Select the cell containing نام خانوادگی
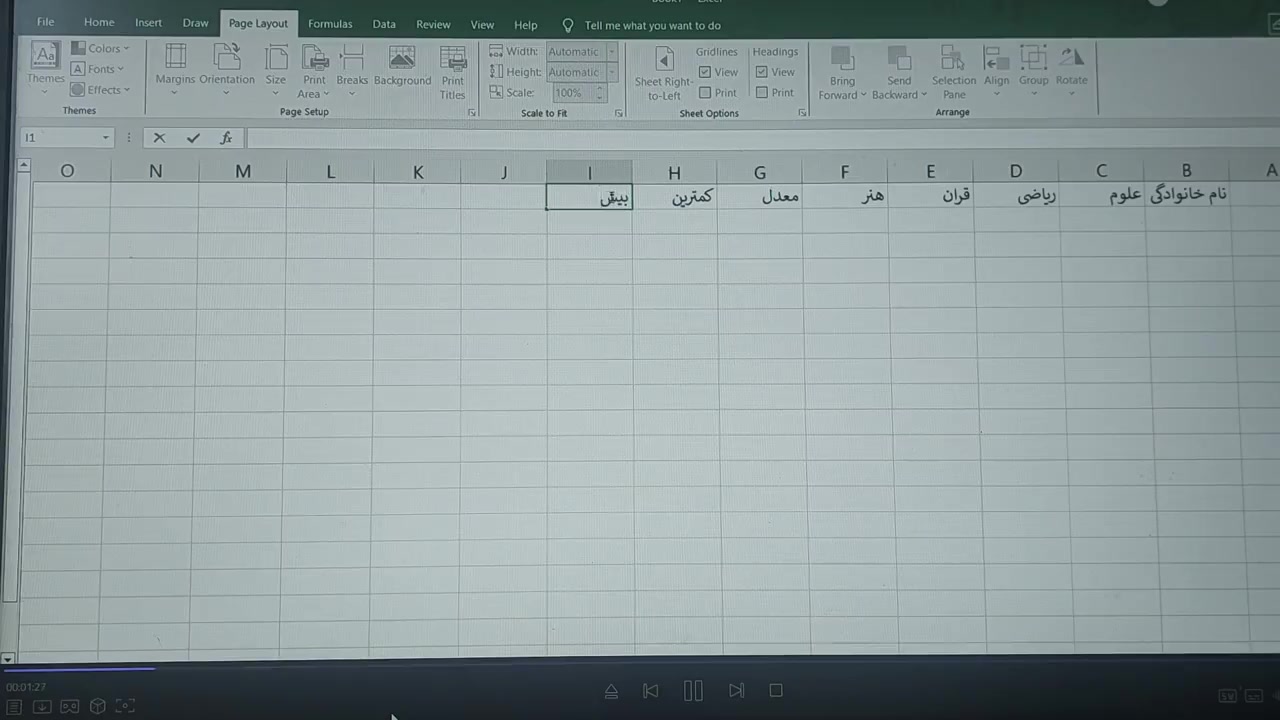This screenshot has height=720, width=1280. (1188, 195)
